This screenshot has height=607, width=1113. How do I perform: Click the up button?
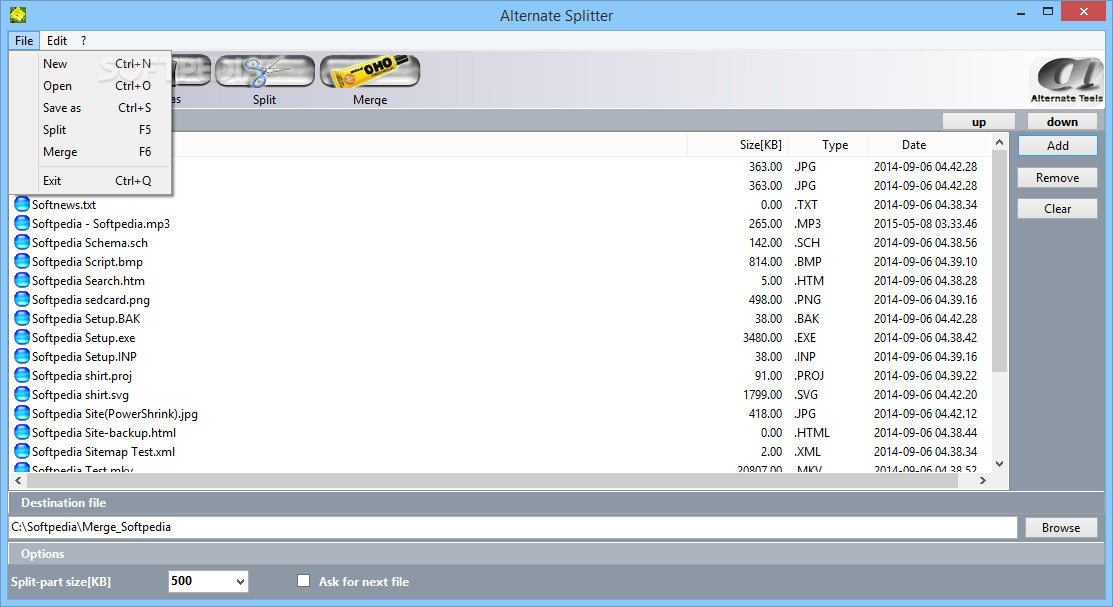coord(979,121)
